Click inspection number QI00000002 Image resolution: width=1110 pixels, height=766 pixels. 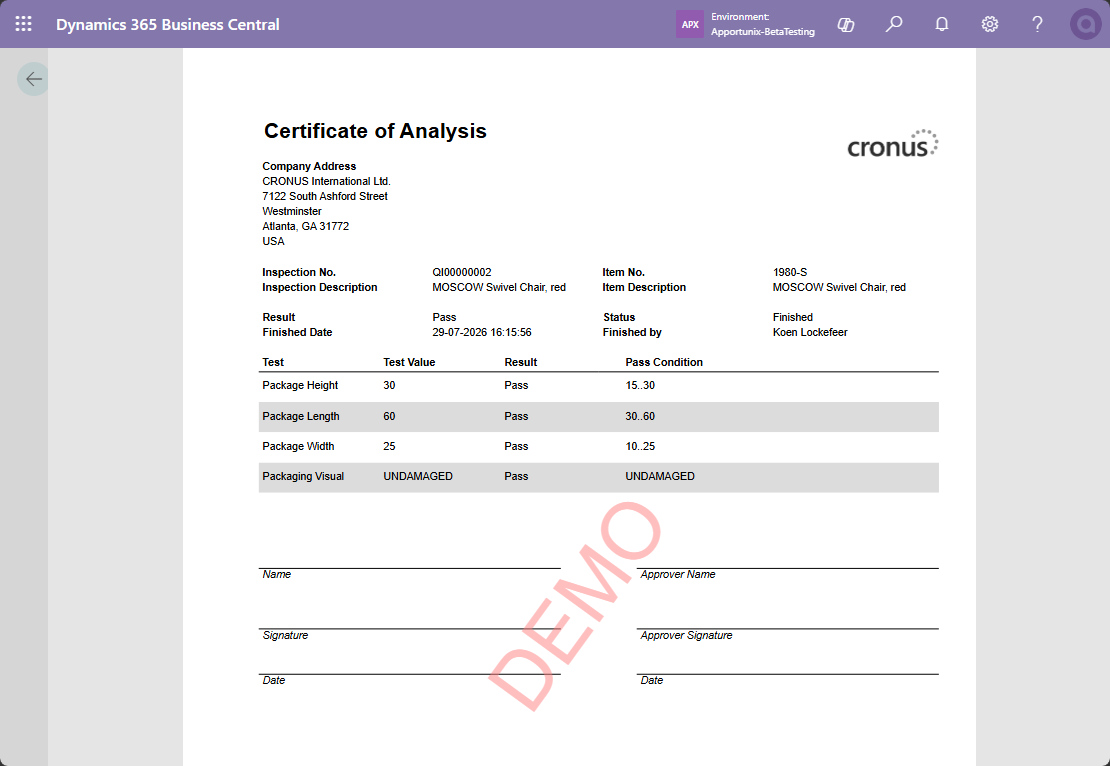point(462,273)
